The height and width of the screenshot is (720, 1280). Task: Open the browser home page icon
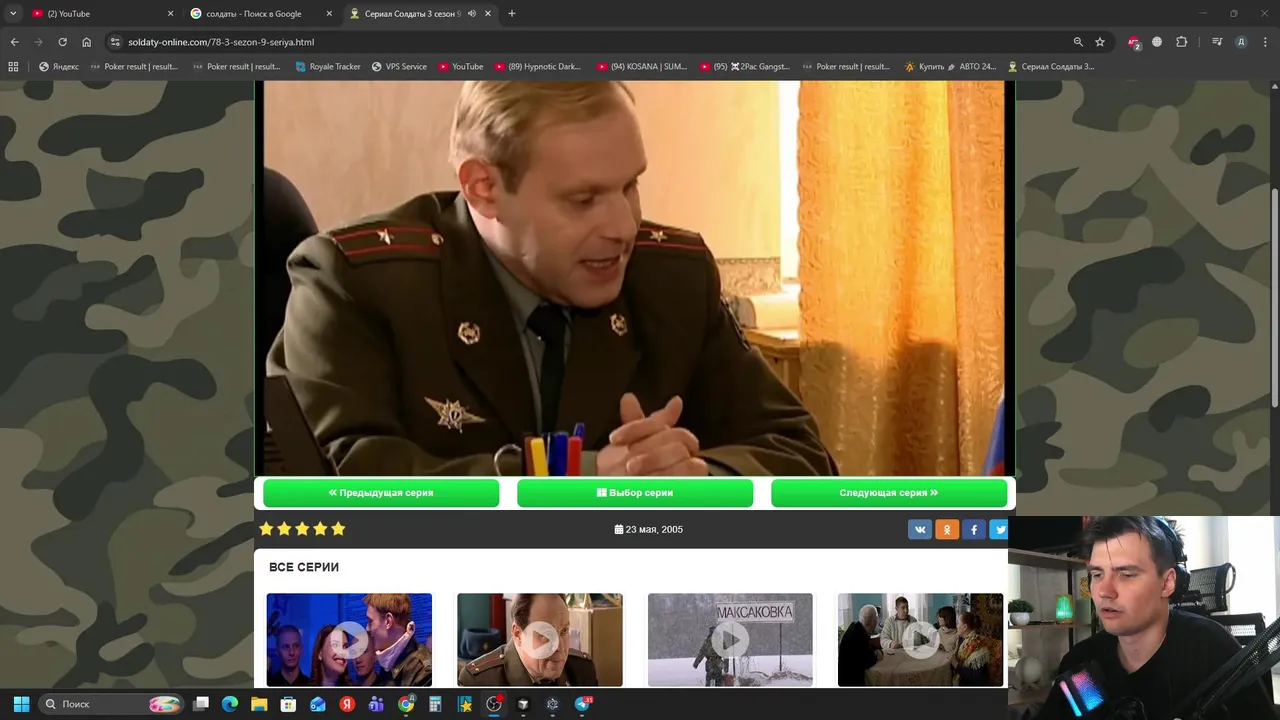[x=86, y=42]
